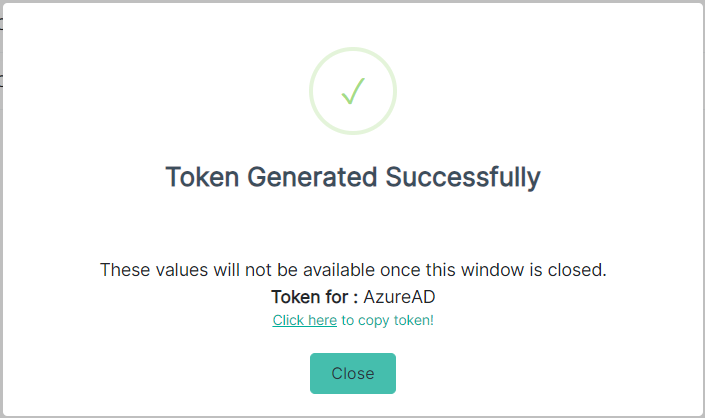
Task: Open the 'Click here' copy token link
Action: (304, 320)
